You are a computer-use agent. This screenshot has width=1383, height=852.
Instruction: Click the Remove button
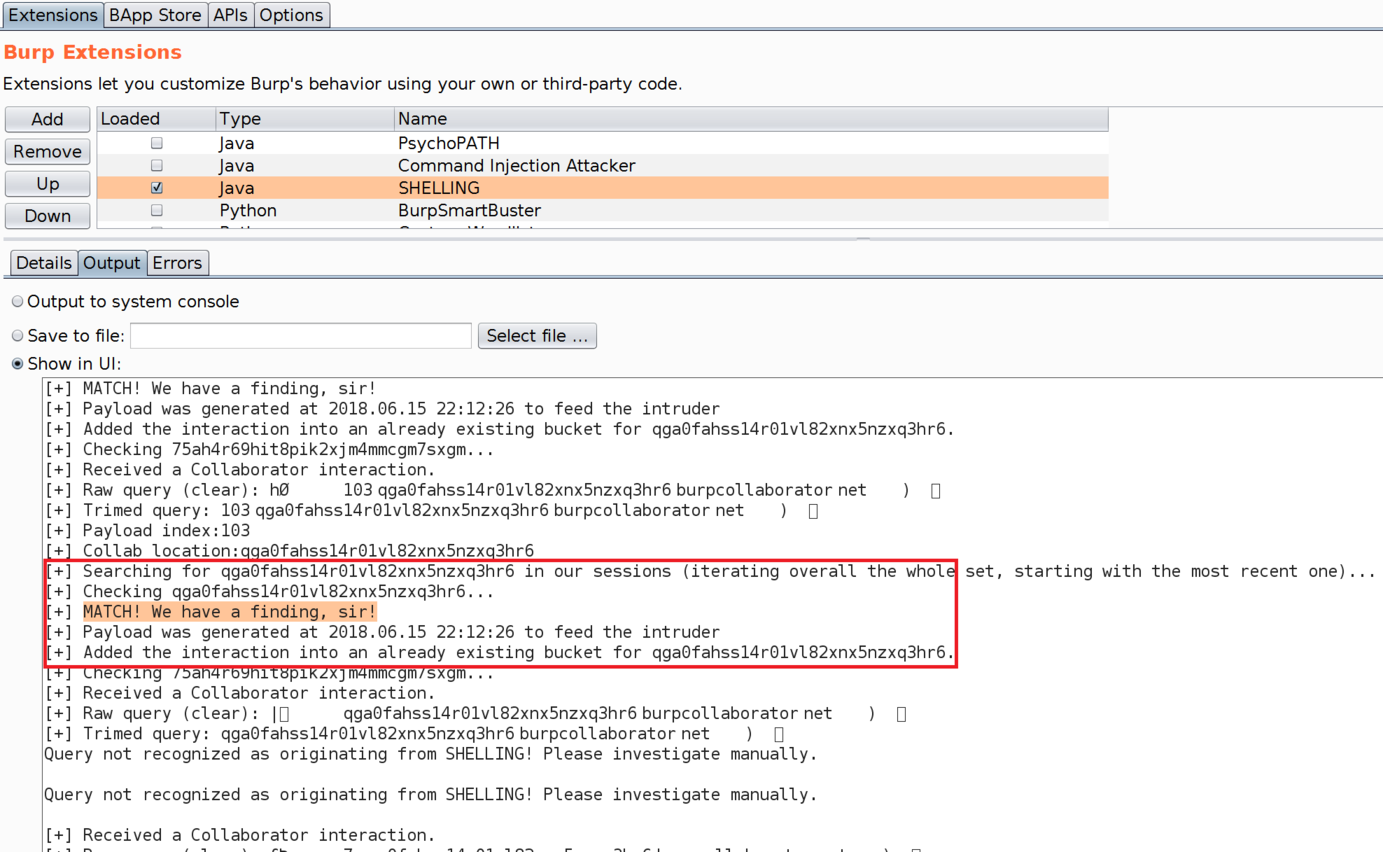pos(47,151)
